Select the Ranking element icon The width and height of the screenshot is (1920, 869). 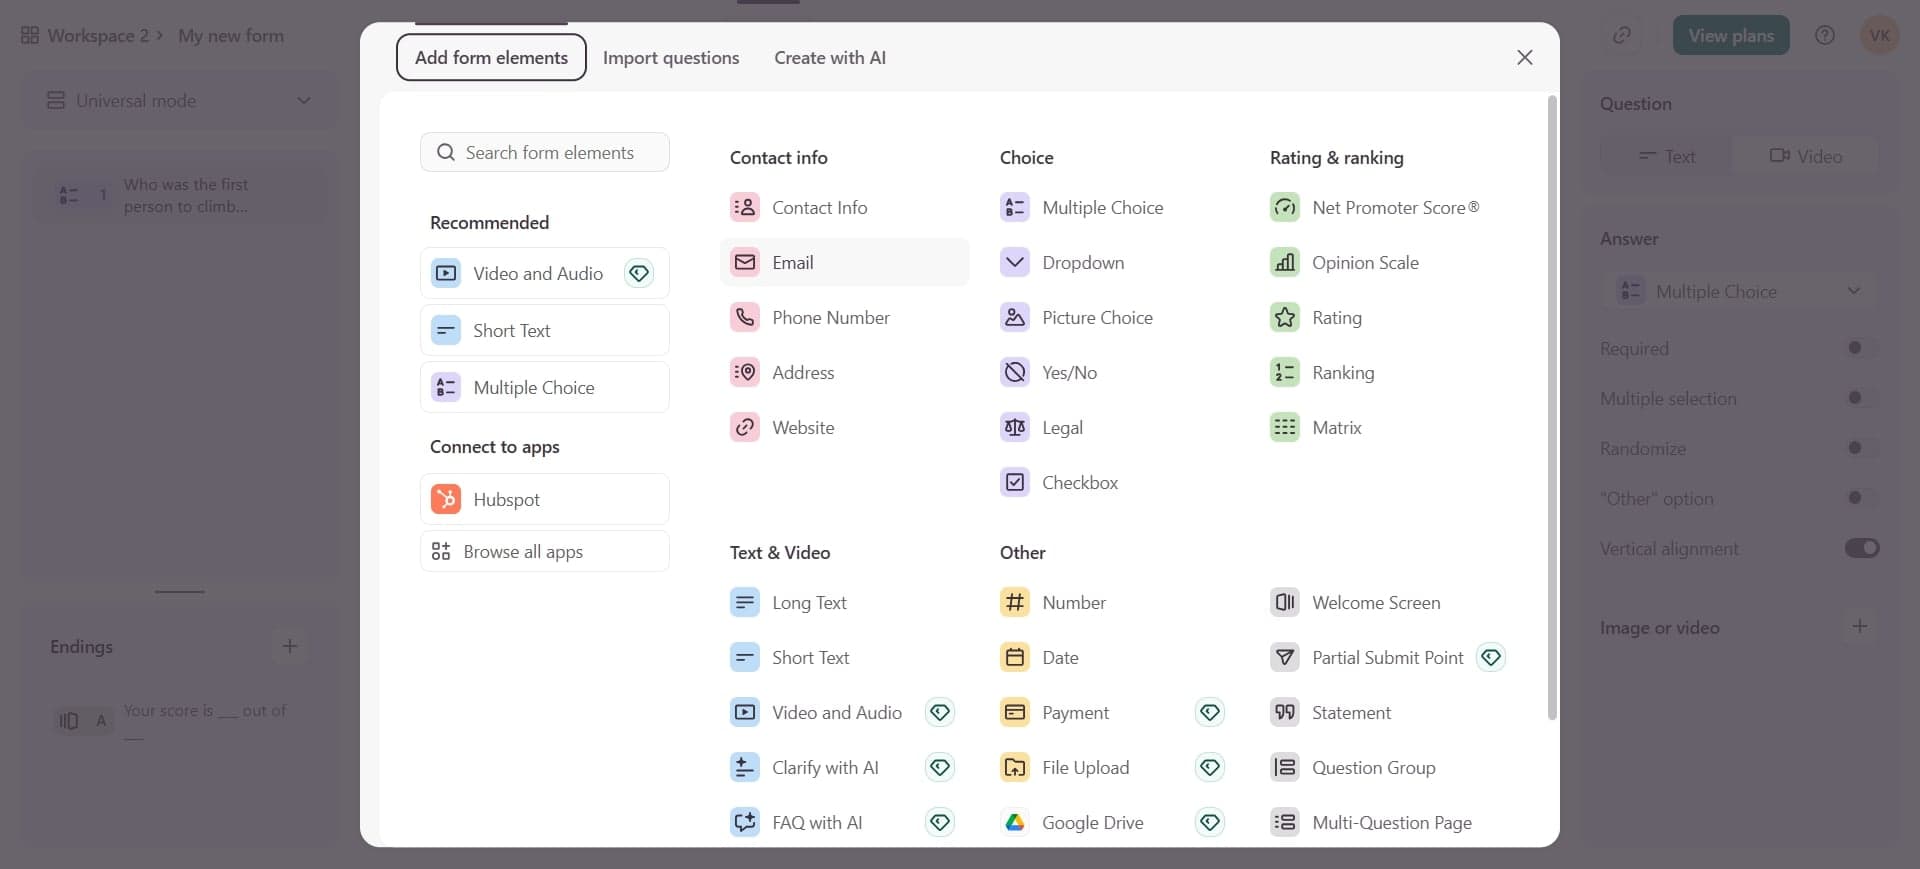[x=1285, y=372]
